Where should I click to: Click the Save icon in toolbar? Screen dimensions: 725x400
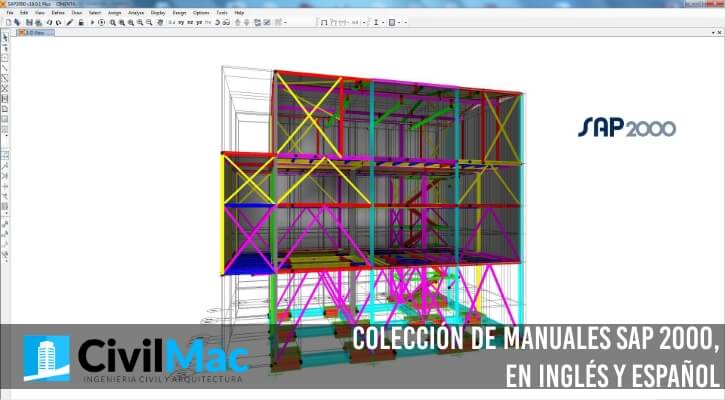click(x=29, y=22)
